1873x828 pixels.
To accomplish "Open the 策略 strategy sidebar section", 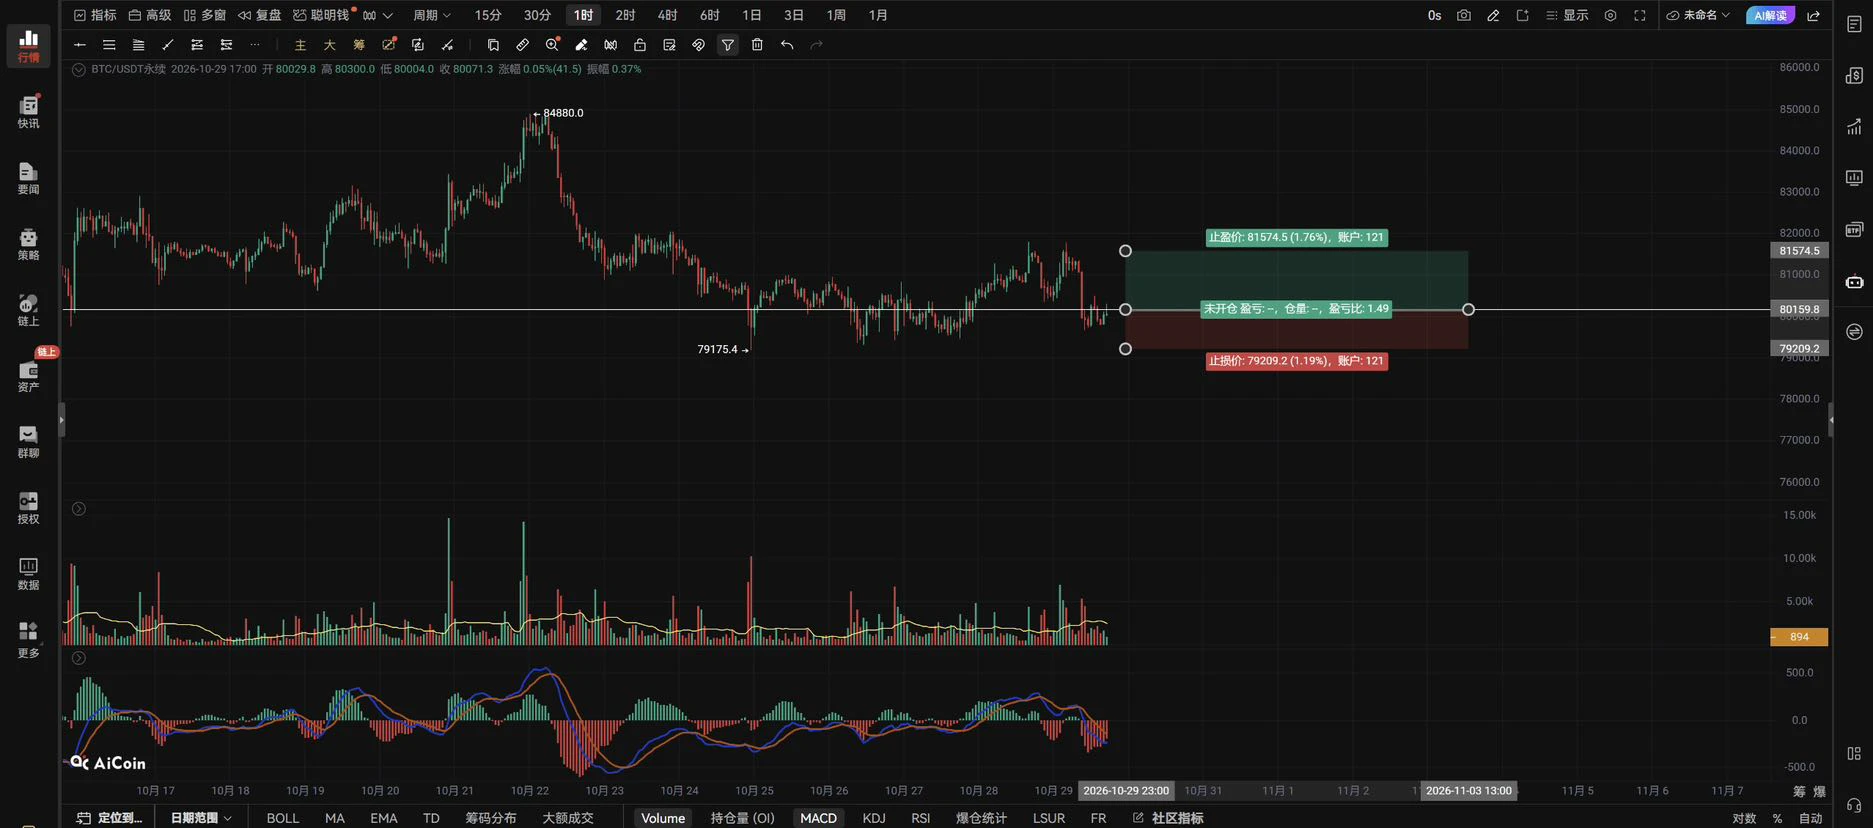I will [x=28, y=244].
